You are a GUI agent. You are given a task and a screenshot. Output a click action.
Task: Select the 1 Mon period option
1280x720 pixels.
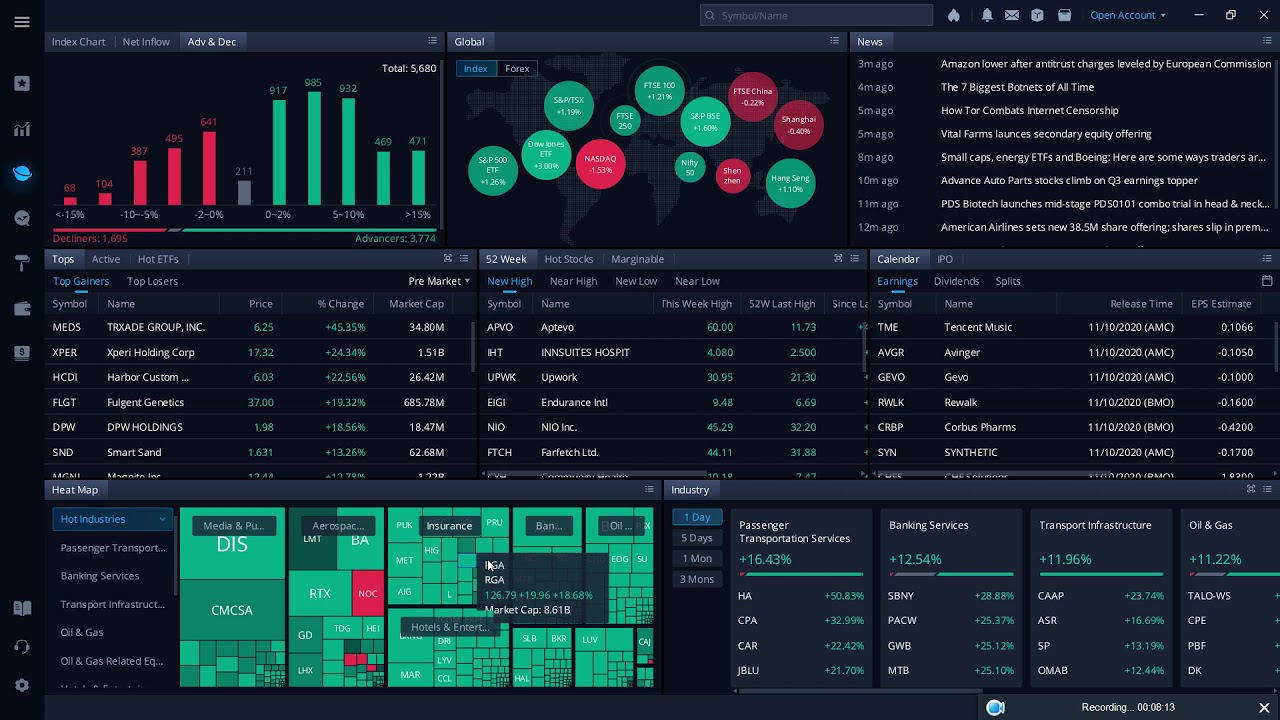tap(697, 558)
